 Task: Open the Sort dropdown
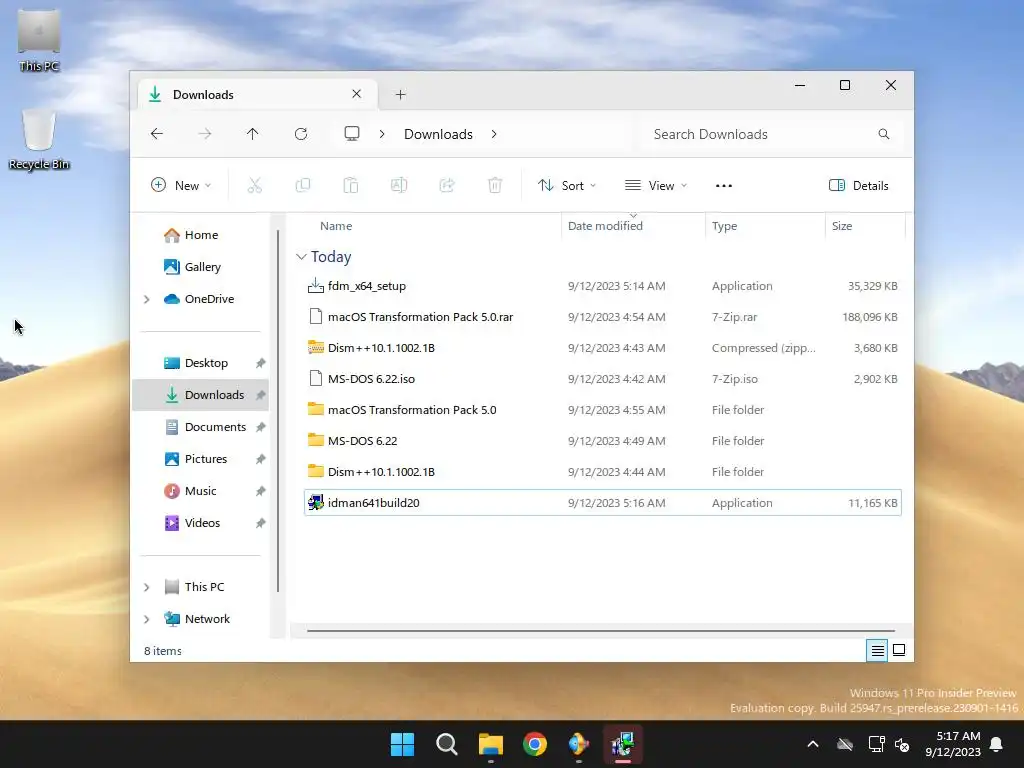[x=566, y=185]
